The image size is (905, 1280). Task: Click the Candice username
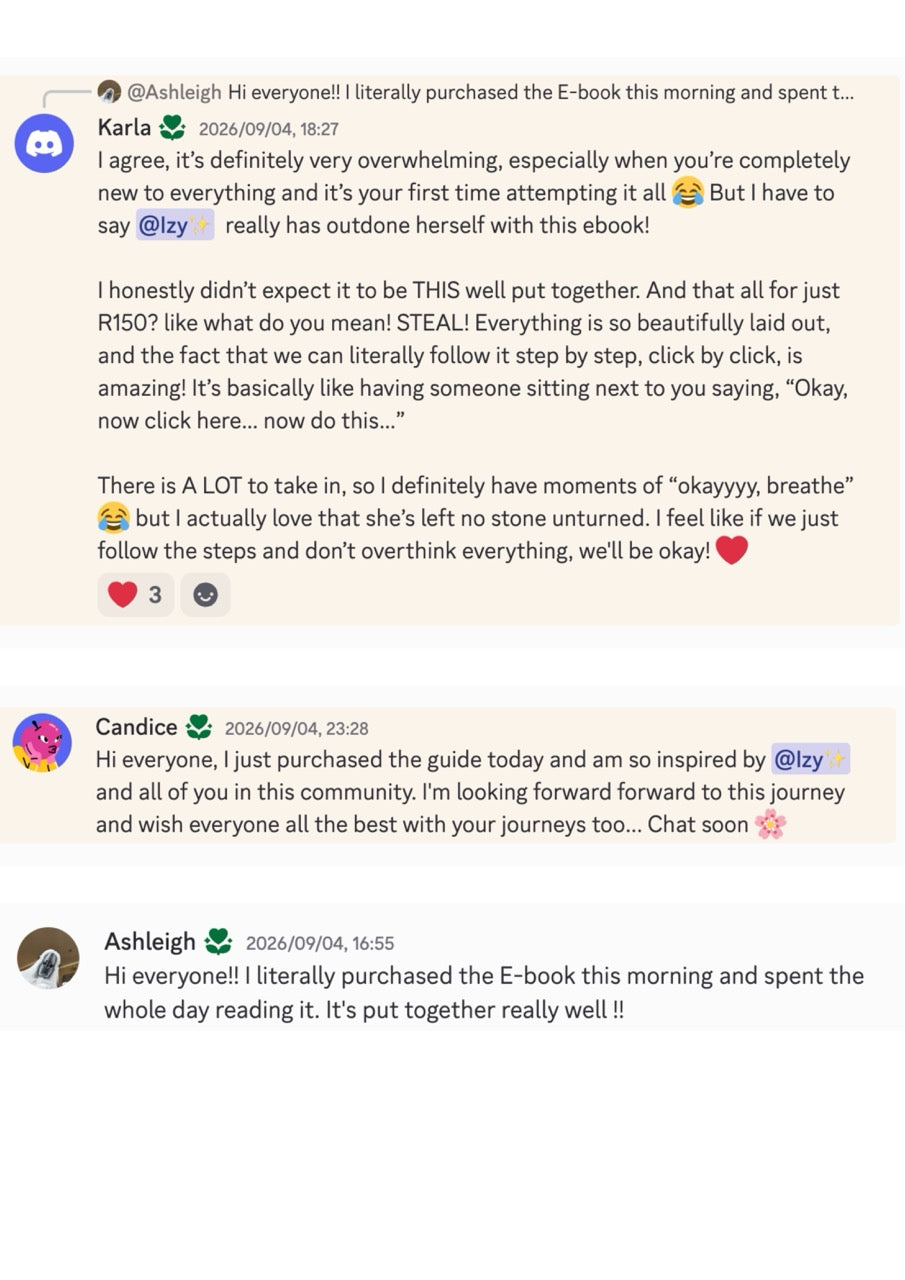[136, 727]
